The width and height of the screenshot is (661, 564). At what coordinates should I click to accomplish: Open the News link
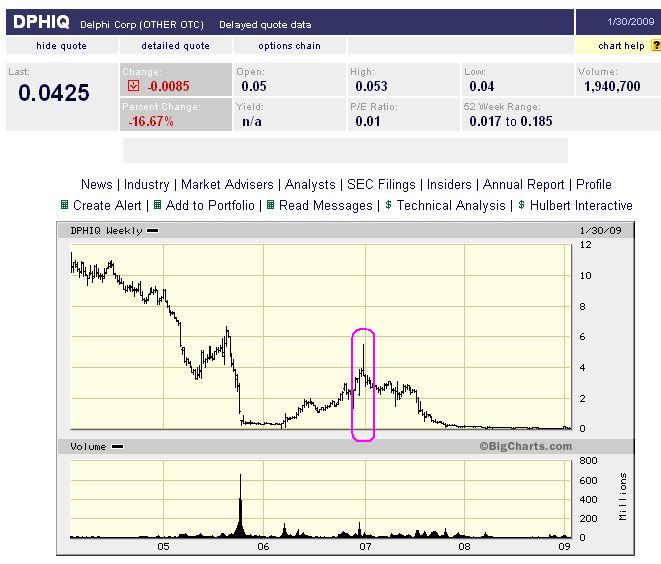point(97,184)
